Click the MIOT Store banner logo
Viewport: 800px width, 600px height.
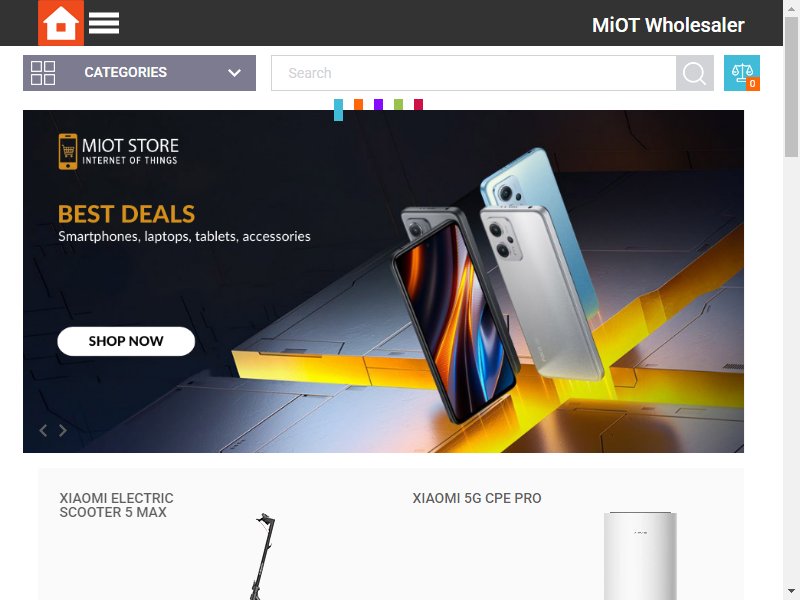pos(118,152)
